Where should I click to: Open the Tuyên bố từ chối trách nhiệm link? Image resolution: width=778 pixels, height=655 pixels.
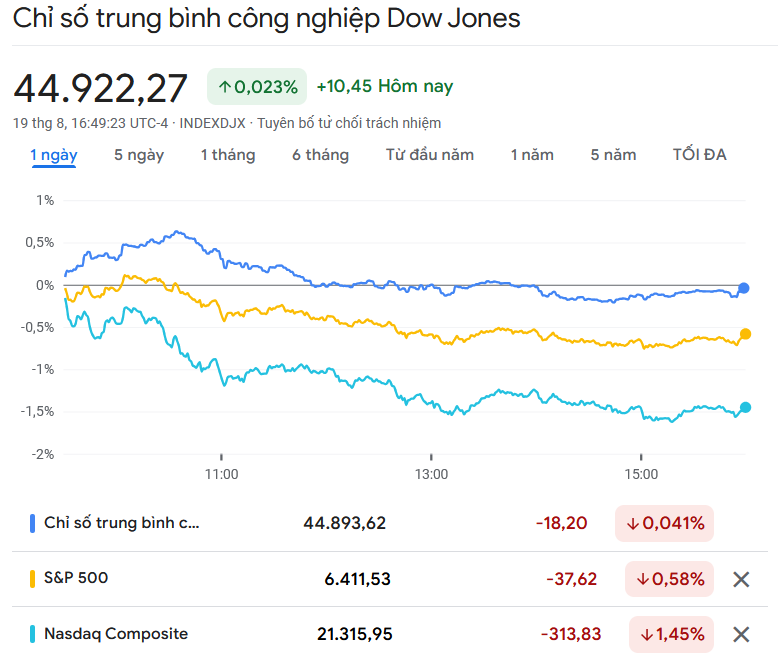[349, 123]
